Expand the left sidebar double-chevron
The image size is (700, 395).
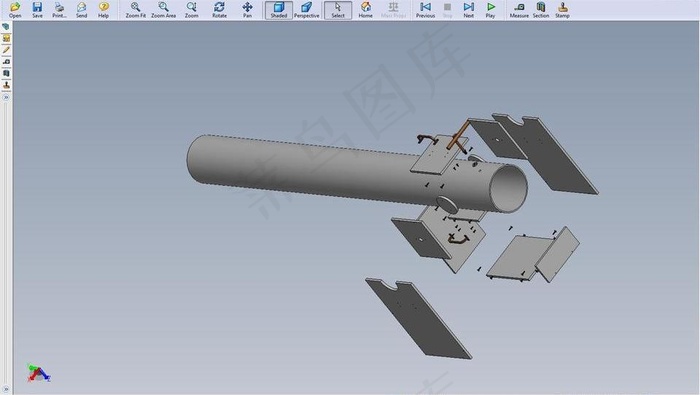(x=6, y=97)
